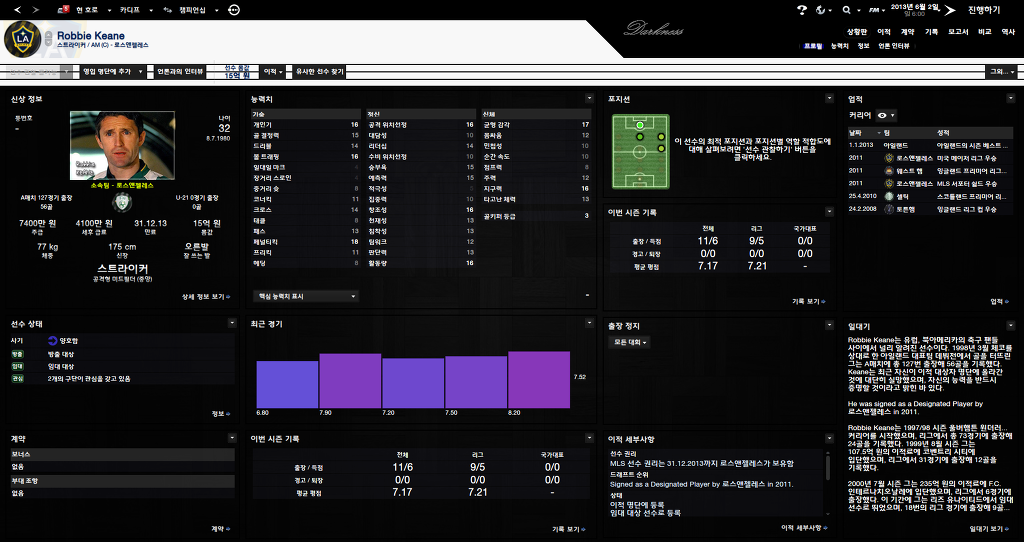Switch to the 능력치 sub-tab
Viewport: 1024px width, 542px height.
[x=840, y=46]
